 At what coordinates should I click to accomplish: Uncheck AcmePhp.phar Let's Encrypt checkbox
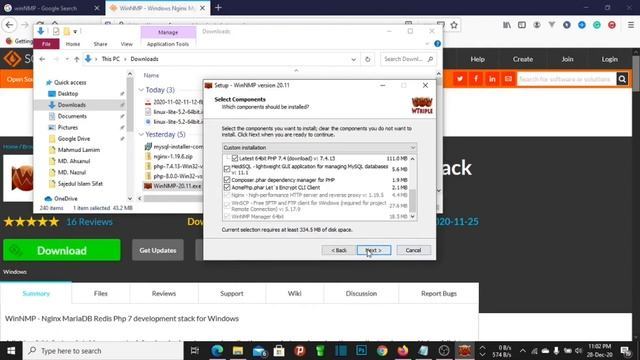[227, 187]
